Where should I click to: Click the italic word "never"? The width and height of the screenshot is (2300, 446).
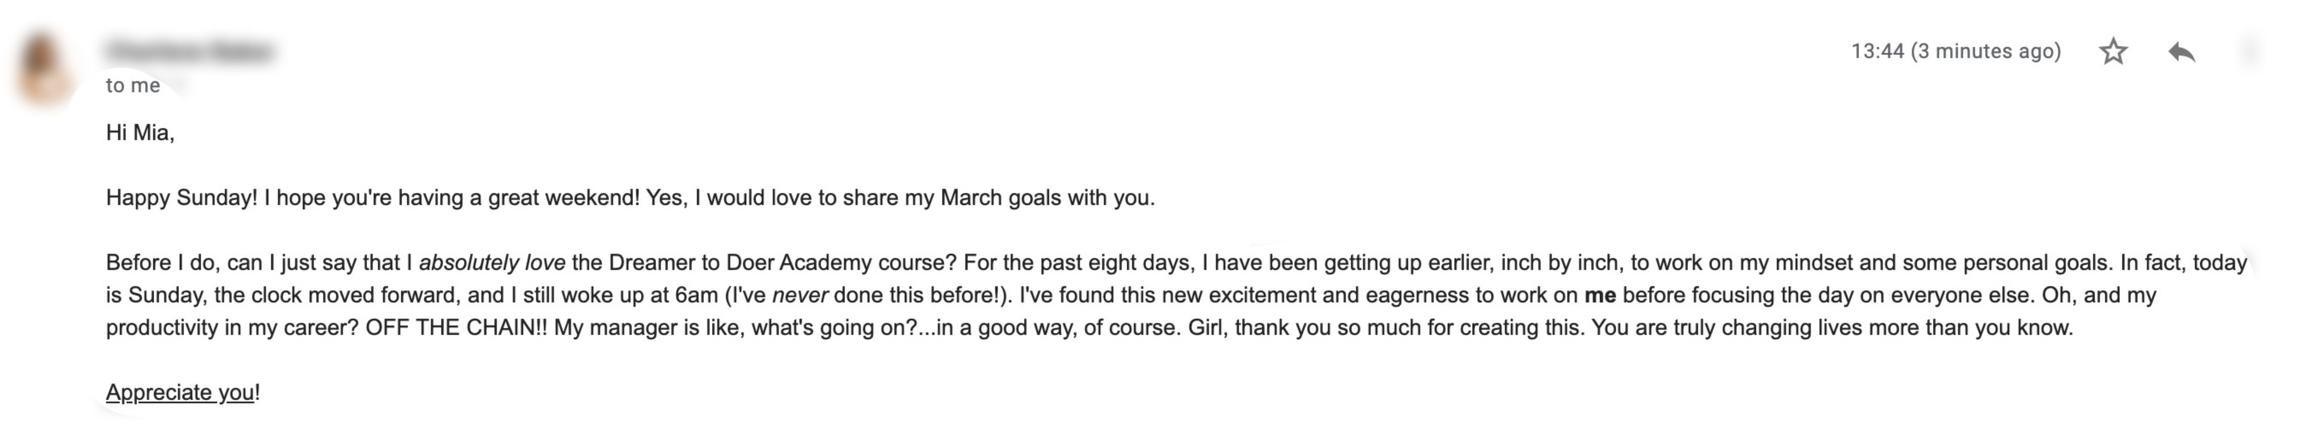799,296
